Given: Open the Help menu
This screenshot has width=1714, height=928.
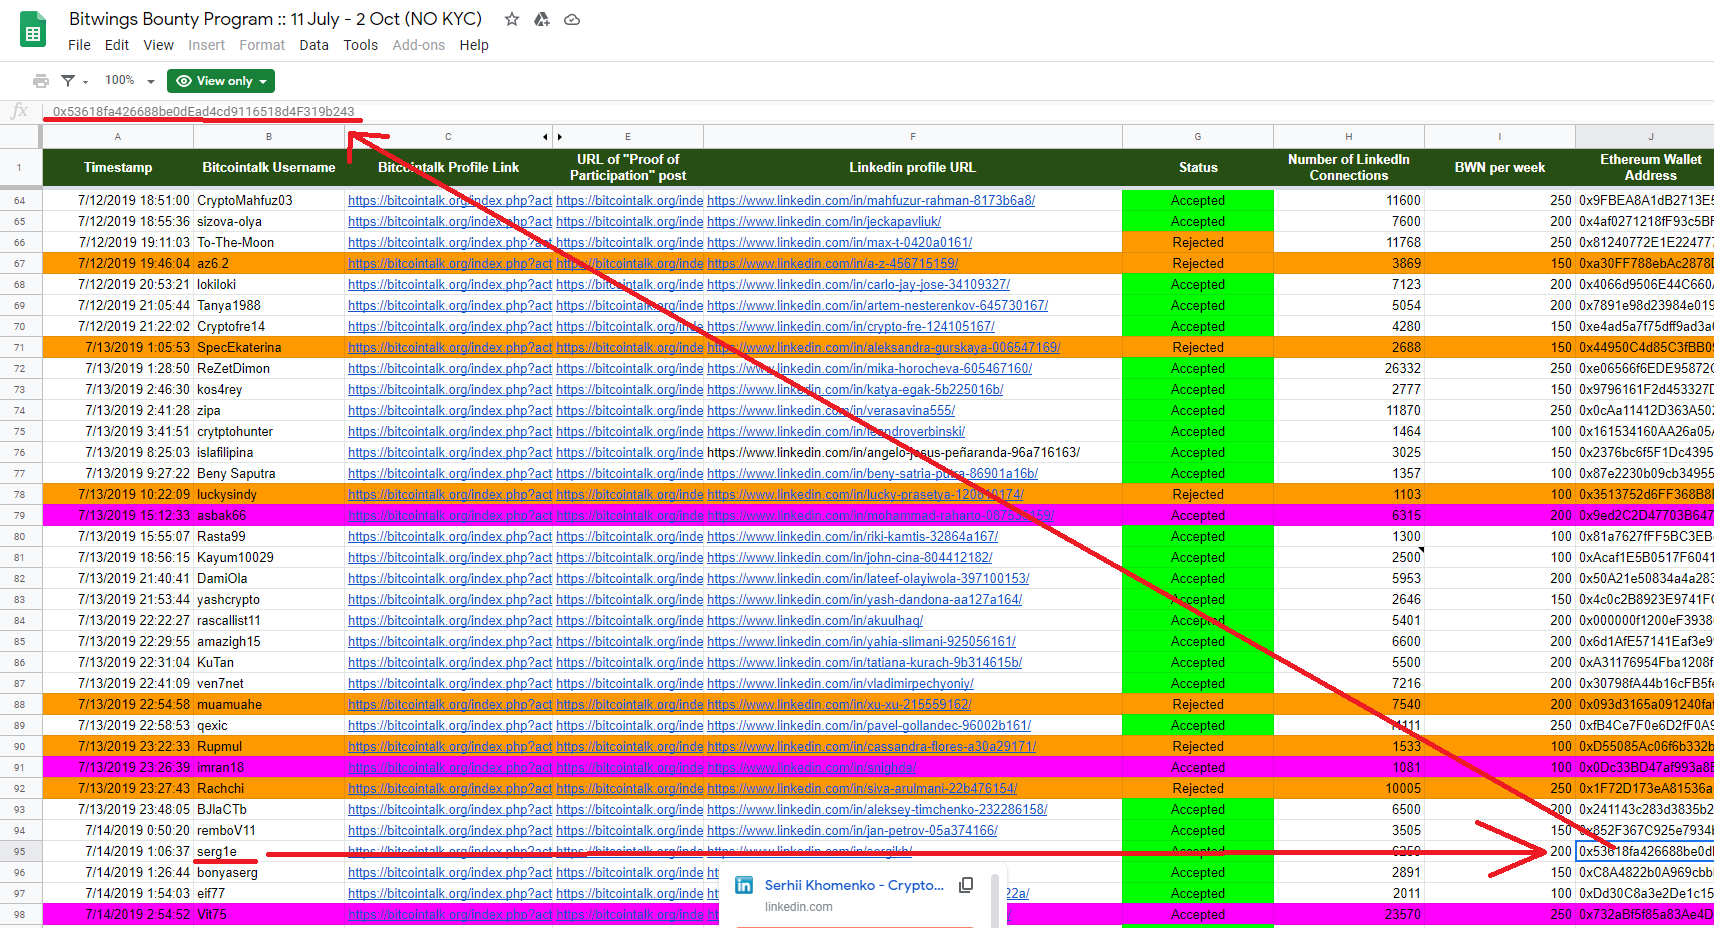Looking at the screenshot, I should [x=474, y=45].
